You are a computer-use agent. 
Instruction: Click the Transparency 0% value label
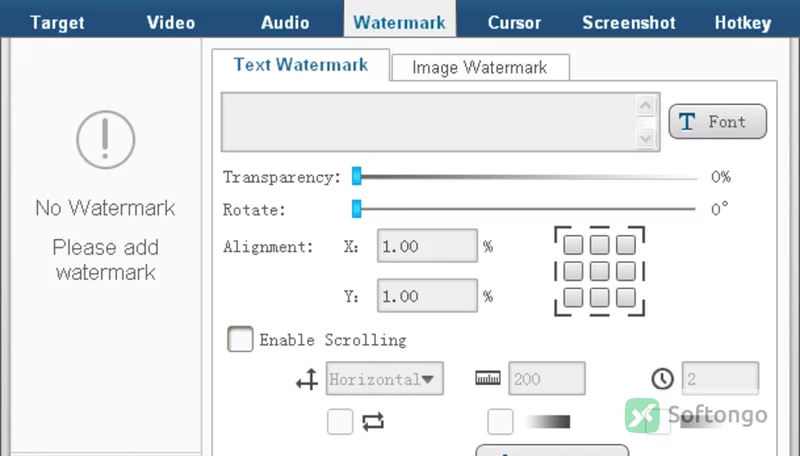(720, 177)
